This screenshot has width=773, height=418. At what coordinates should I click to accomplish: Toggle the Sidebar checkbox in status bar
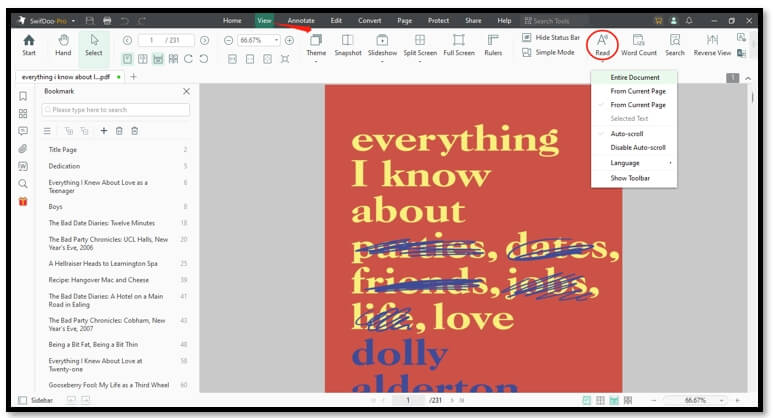pos(22,400)
